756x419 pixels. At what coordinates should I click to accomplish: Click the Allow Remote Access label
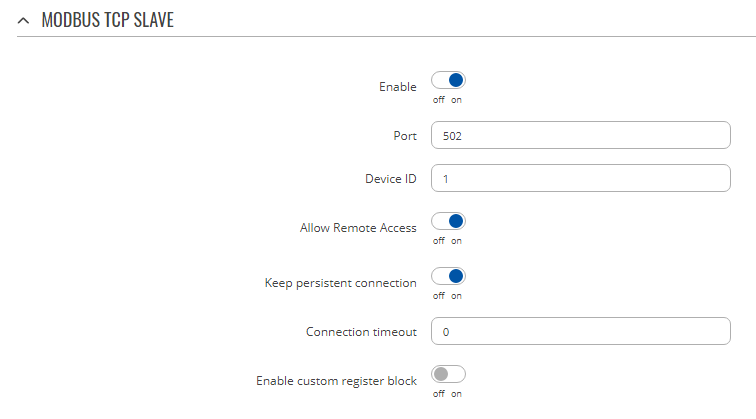(358, 228)
